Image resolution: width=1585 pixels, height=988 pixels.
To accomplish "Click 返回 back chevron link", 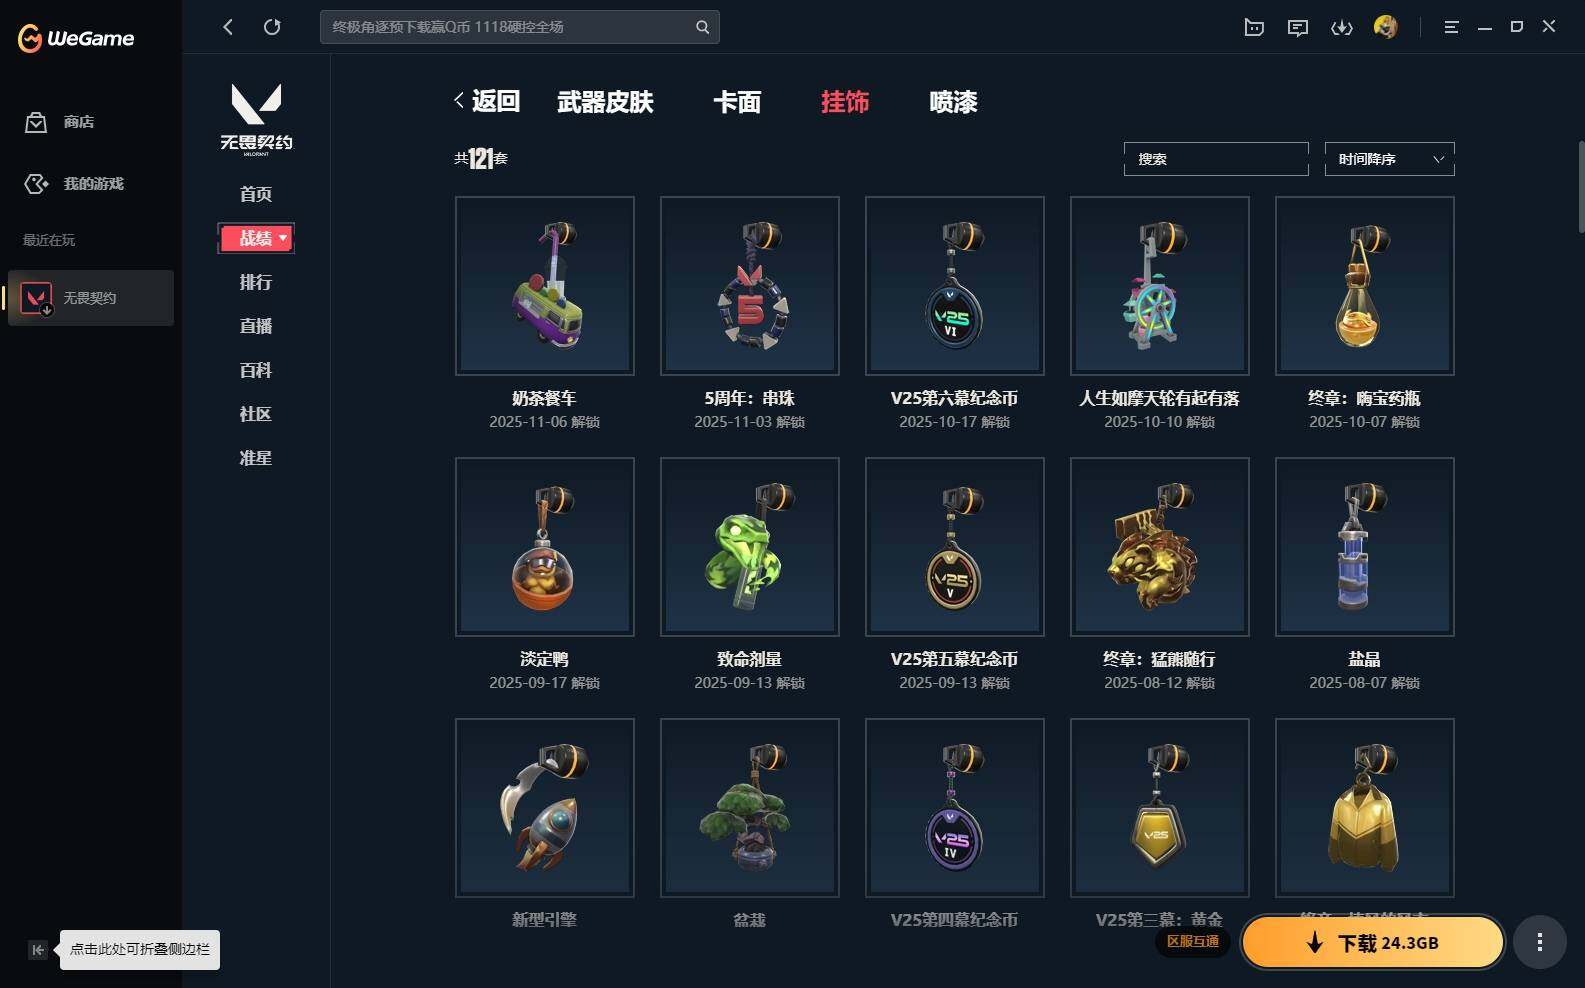I will click(487, 101).
